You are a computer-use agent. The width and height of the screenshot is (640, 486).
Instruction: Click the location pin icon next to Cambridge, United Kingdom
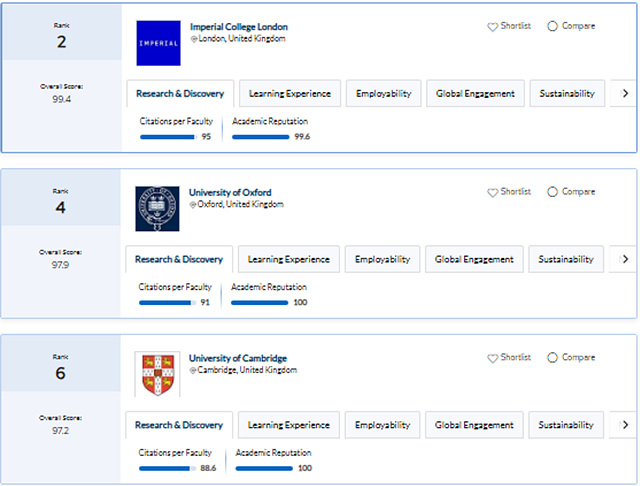point(193,371)
